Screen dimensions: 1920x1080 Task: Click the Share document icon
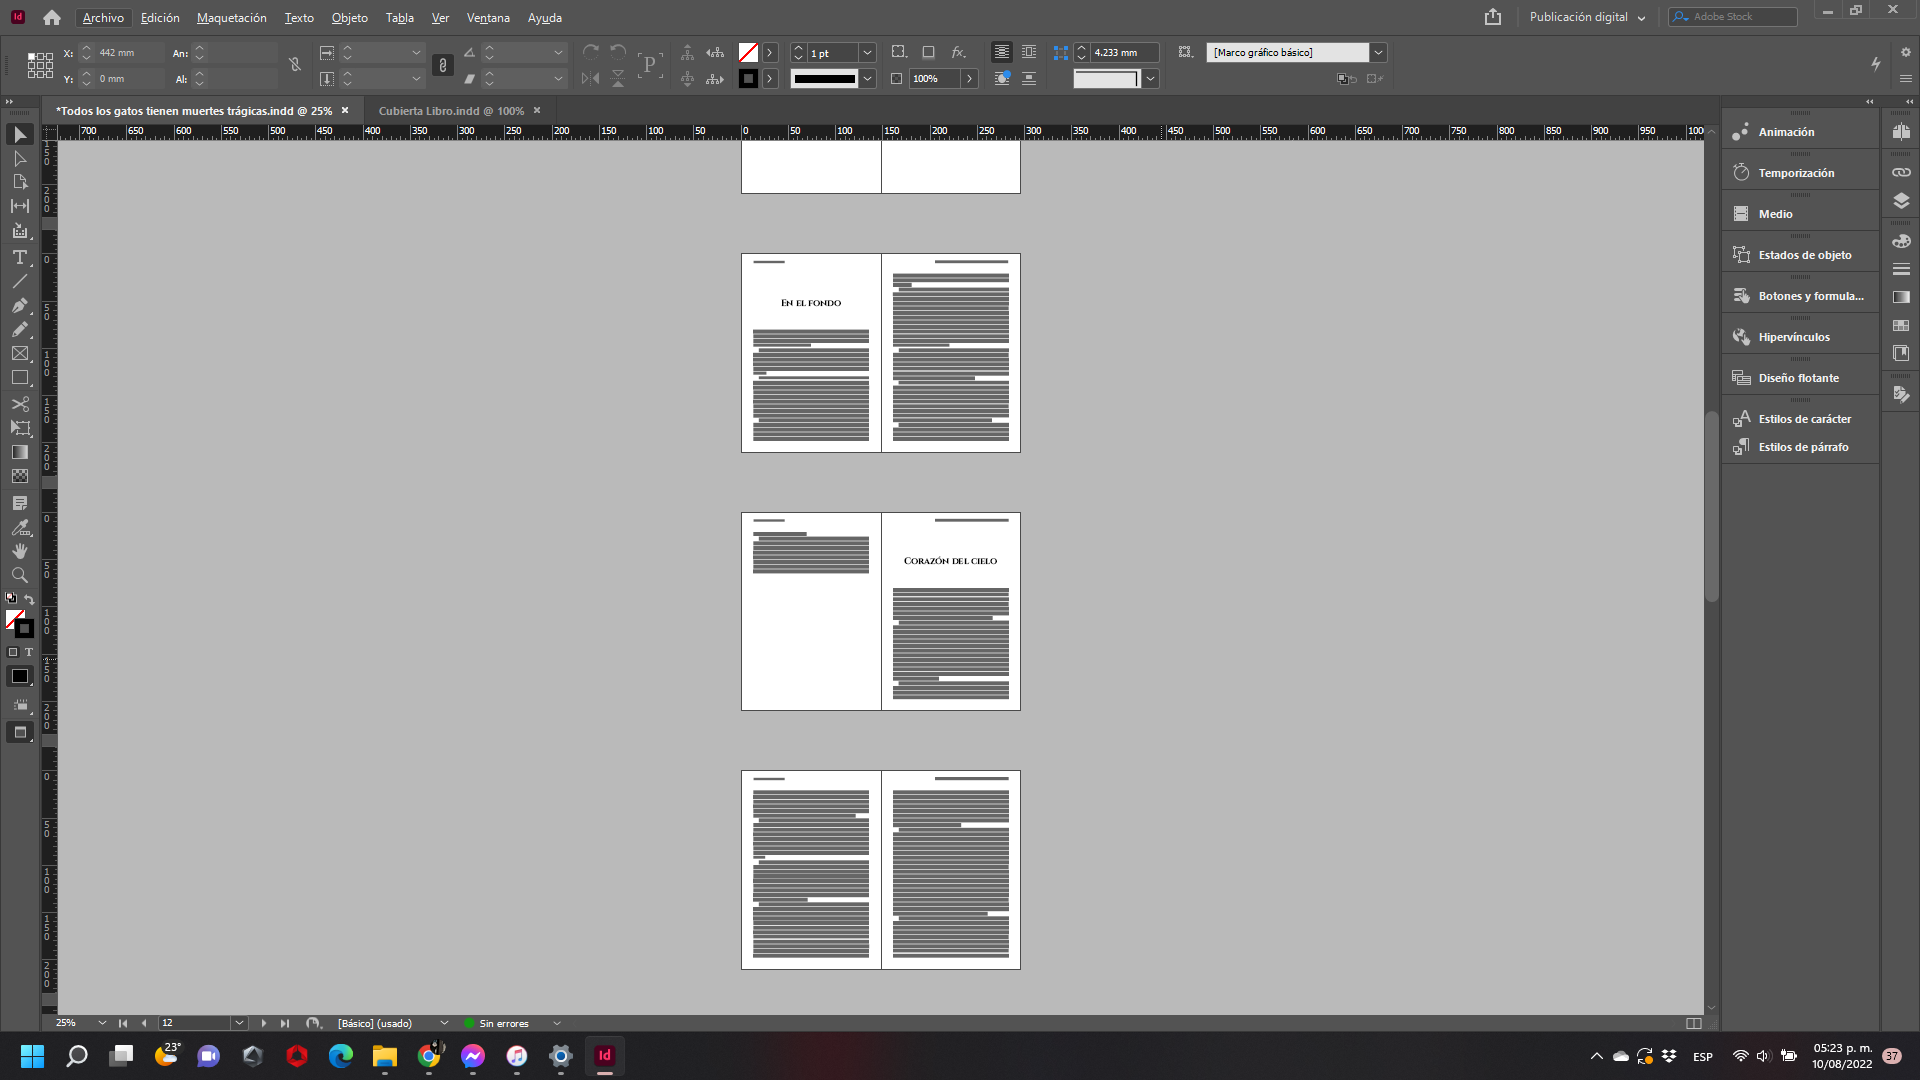click(1493, 17)
